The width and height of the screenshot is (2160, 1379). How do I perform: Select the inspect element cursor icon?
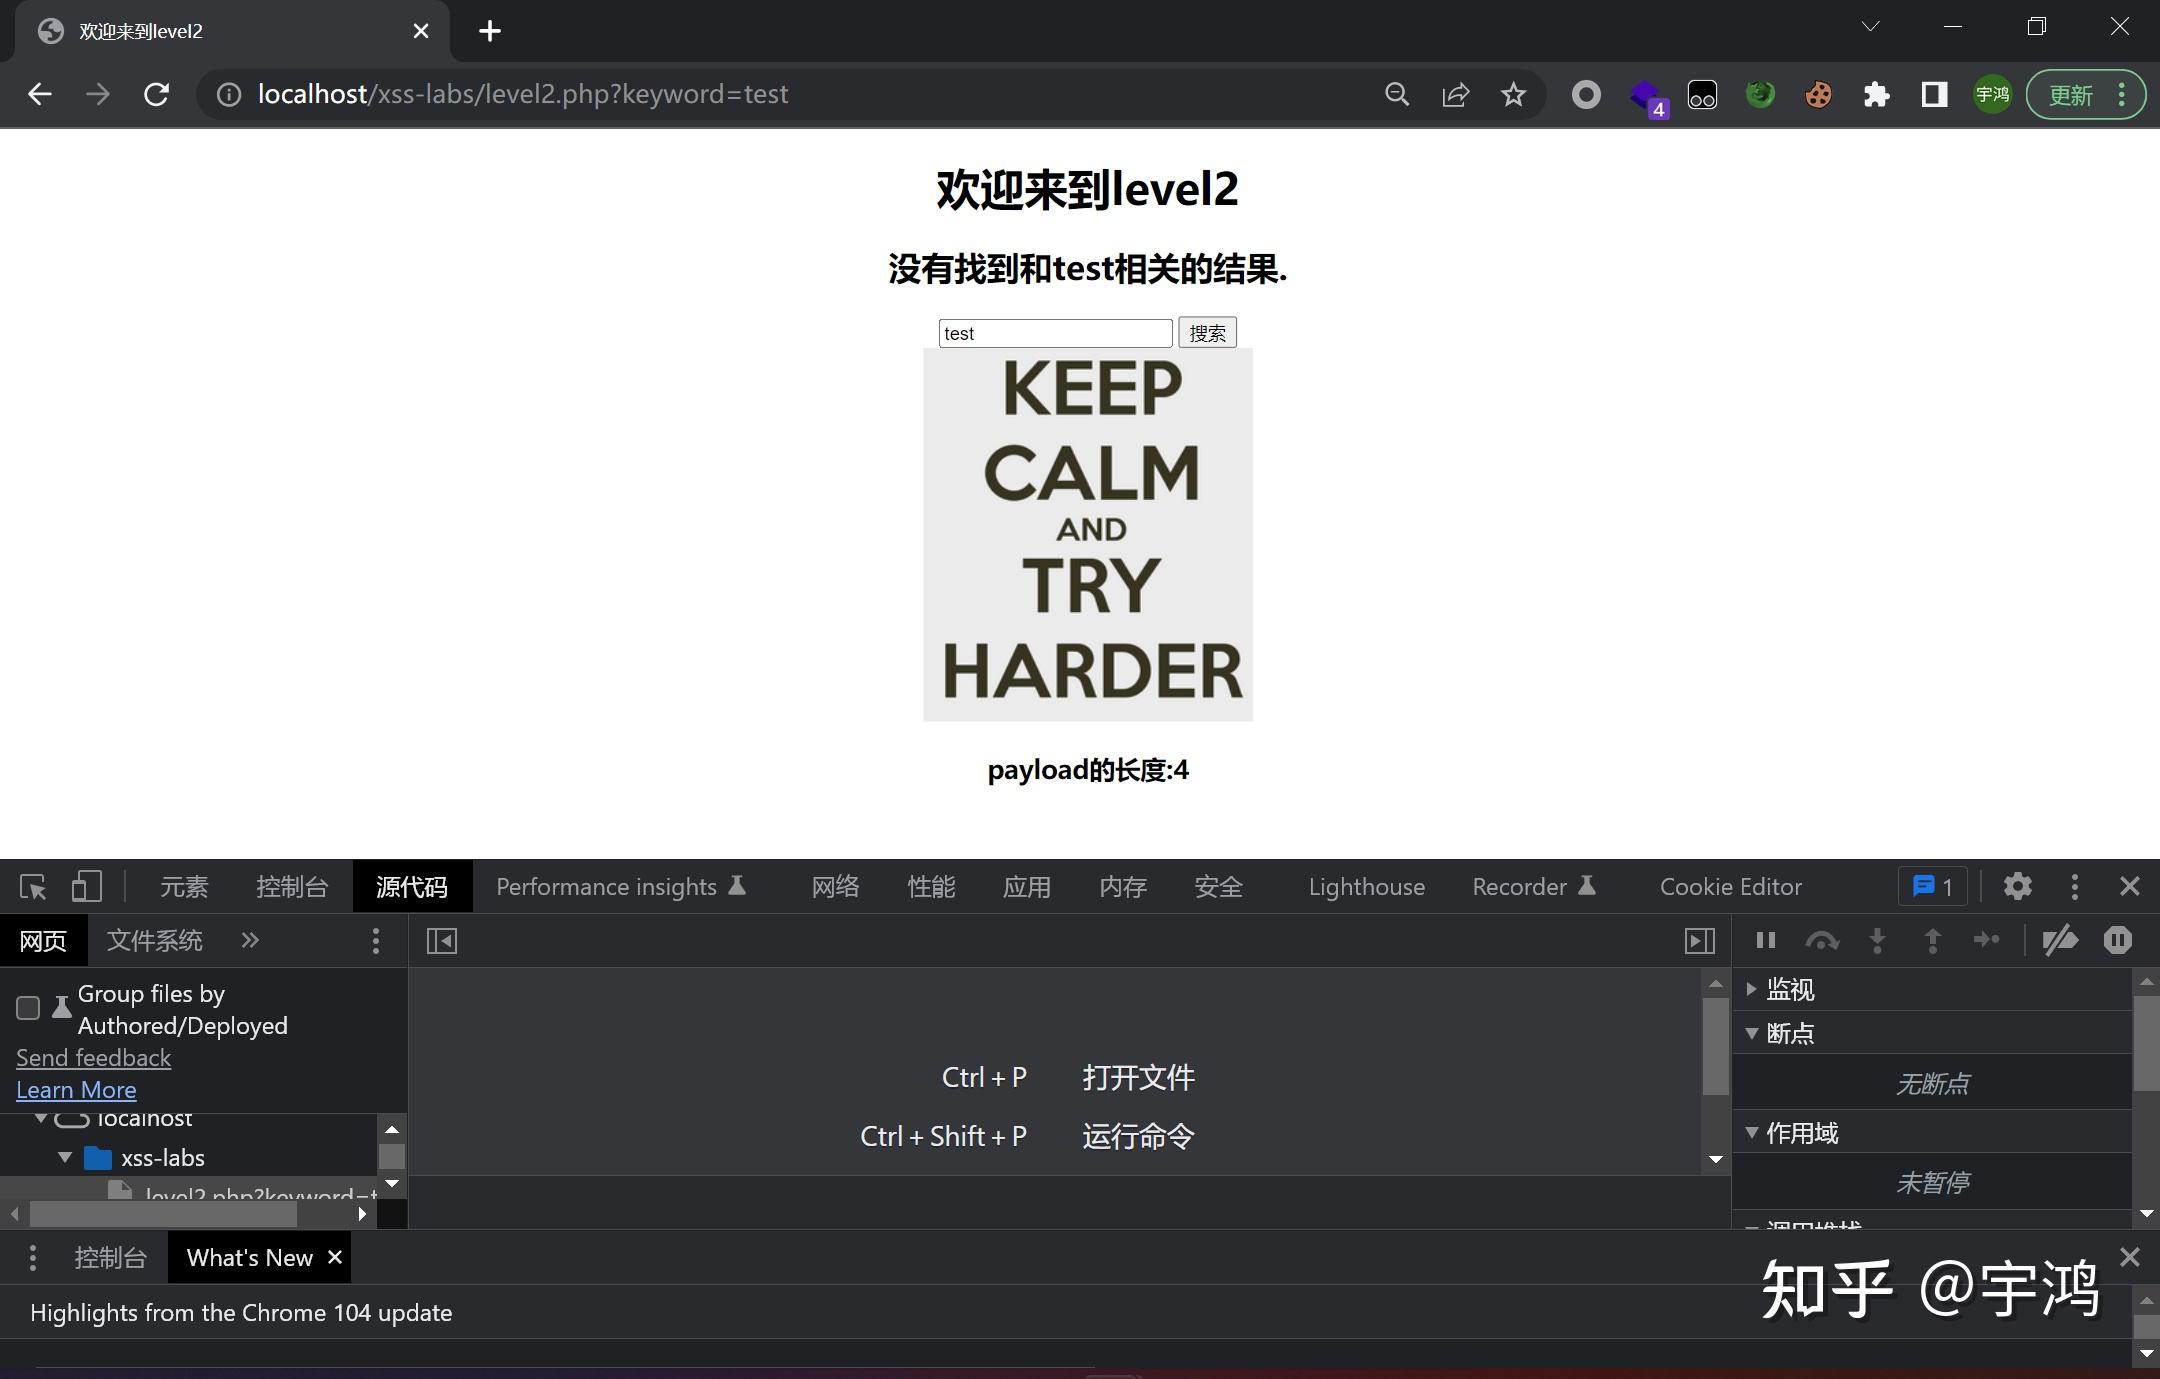(33, 886)
